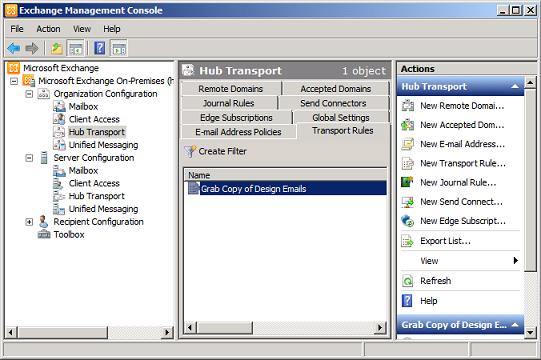Click the New Edge Subscription action icon
This screenshot has height=360, width=541.
[408, 221]
